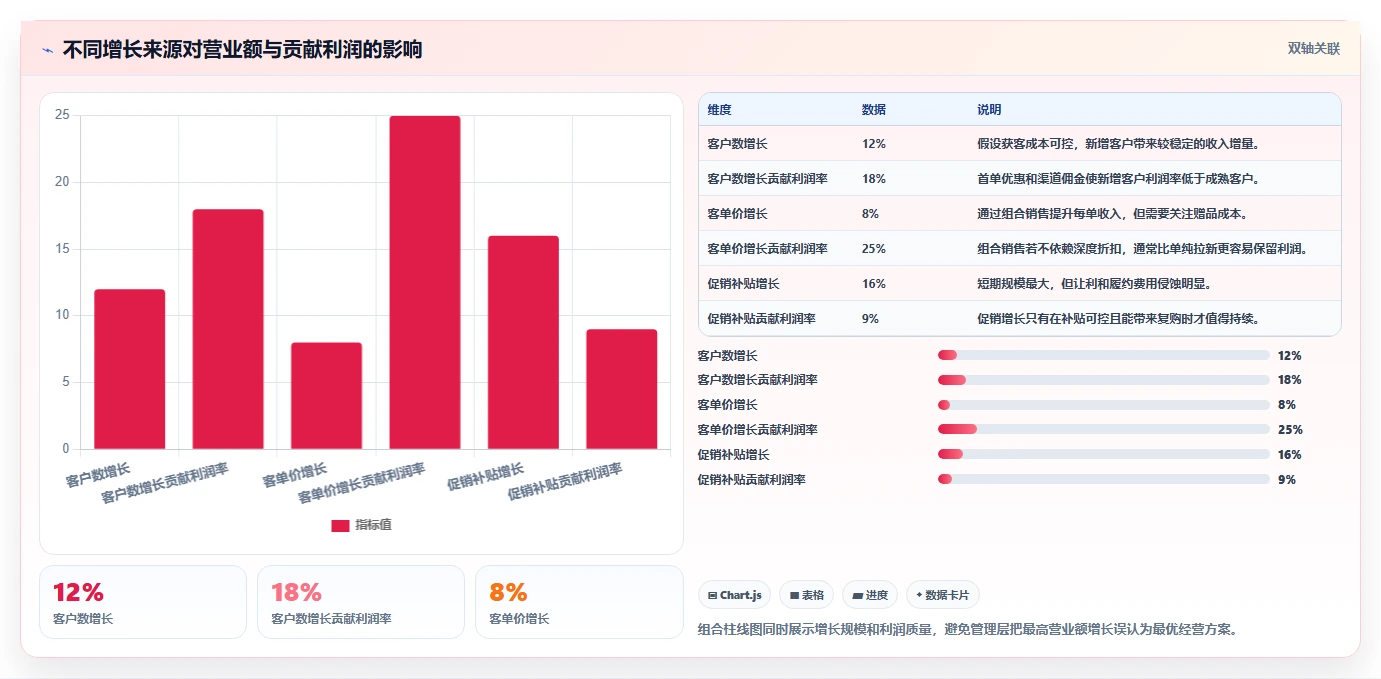Click the 双轴关联 label in the header
Viewport: 1381px width, 679px height.
click(1313, 49)
